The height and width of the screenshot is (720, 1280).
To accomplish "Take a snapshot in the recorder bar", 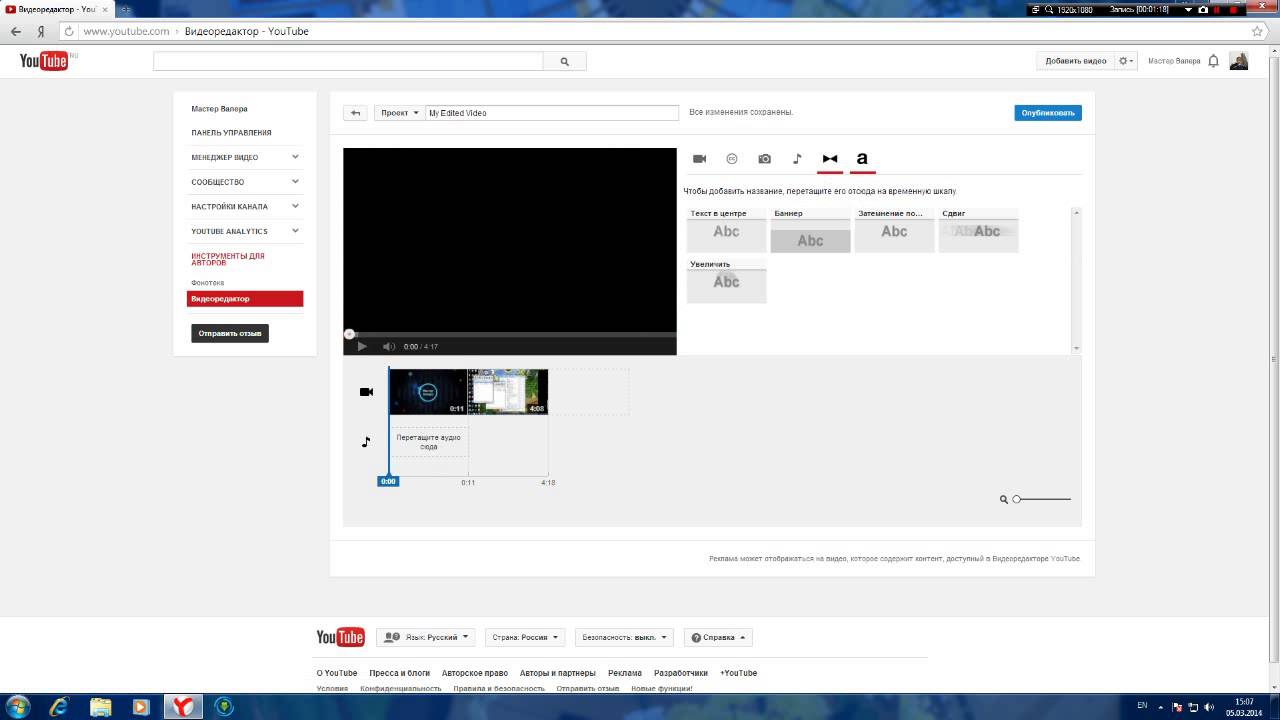I will tap(1203, 9).
